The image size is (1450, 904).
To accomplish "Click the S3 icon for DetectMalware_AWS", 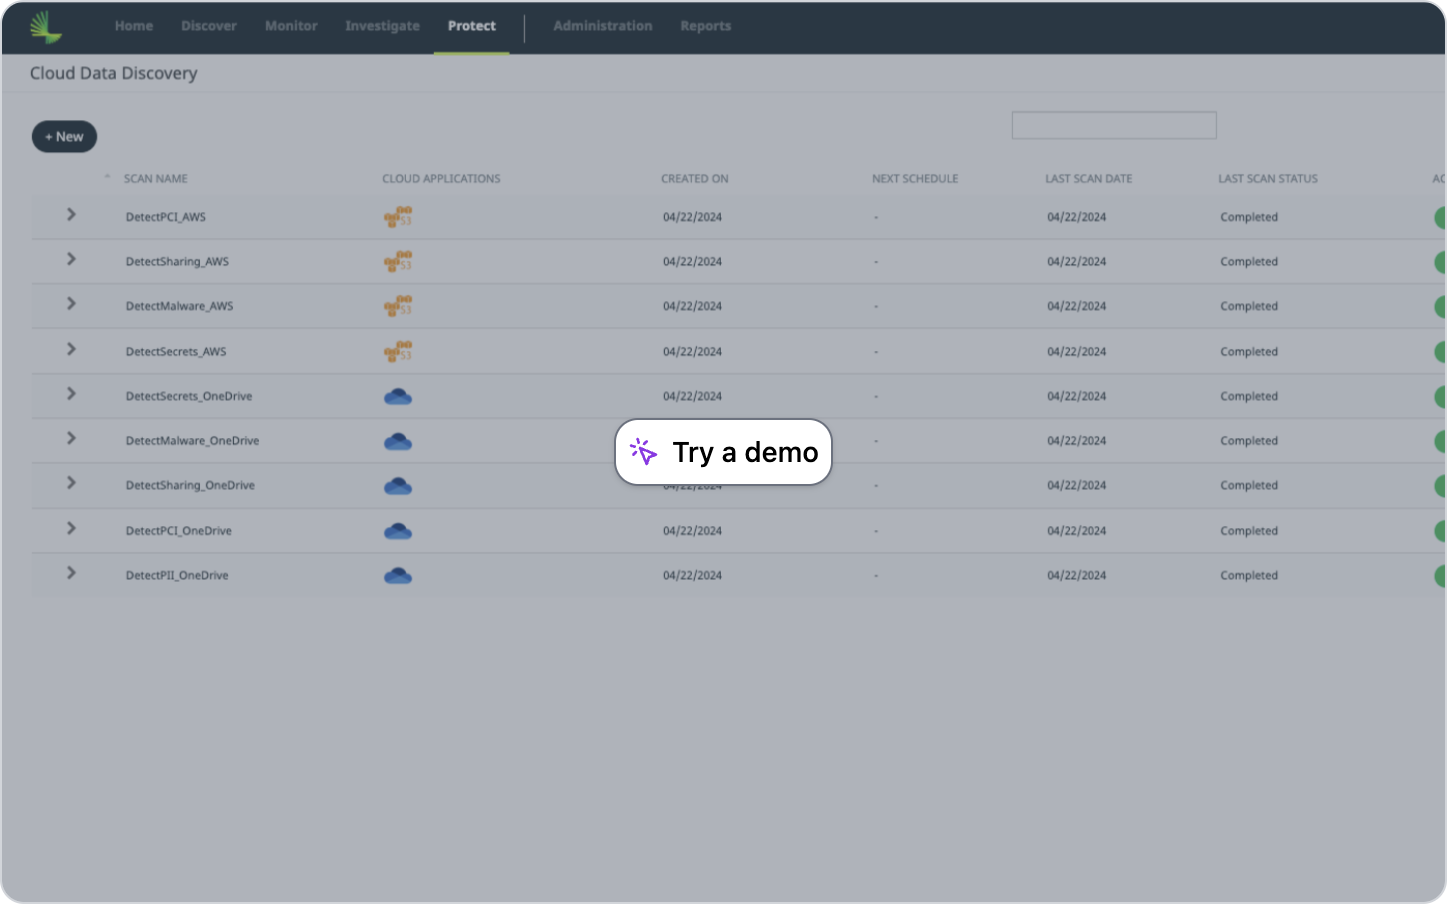I will tap(398, 306).
